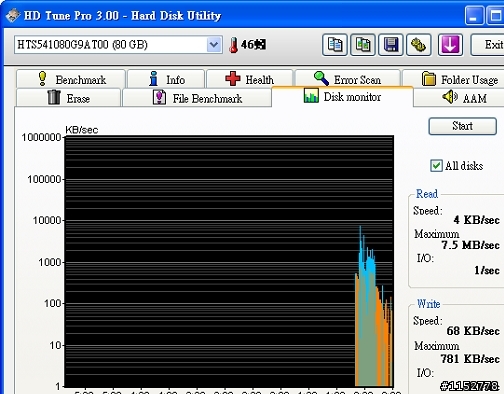504x394 pixels.
Task: Open the Health tab
Action: coord(250,79)
